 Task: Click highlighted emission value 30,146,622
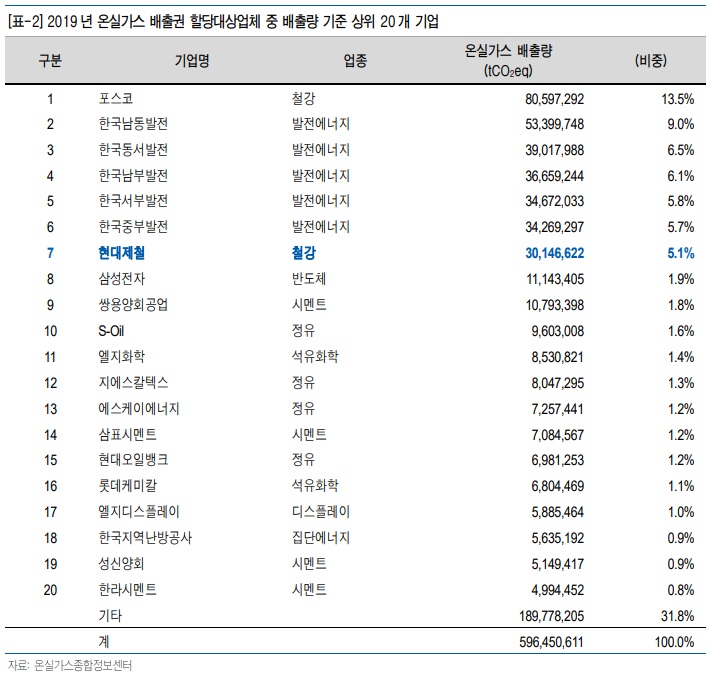[x=554, y=253]
